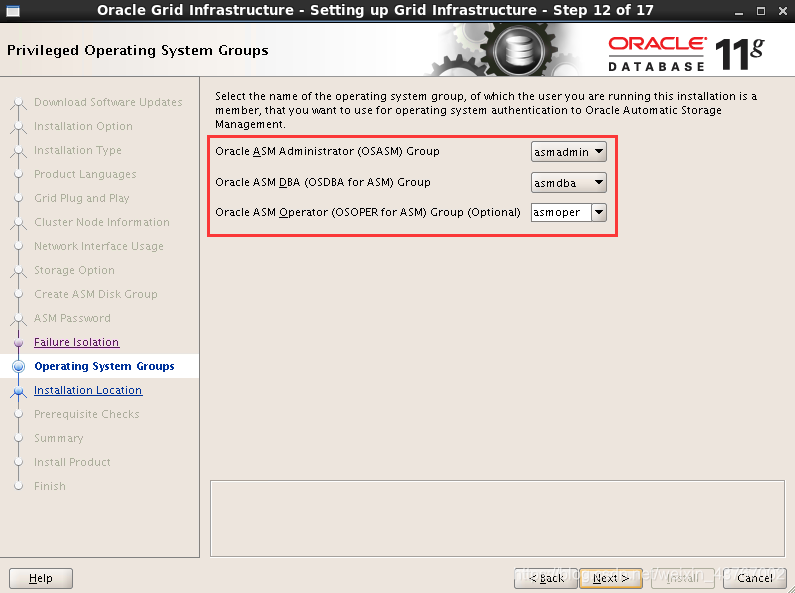Open the Failure Isolation step link
This screenshot has width=795, height=593.
77,342
